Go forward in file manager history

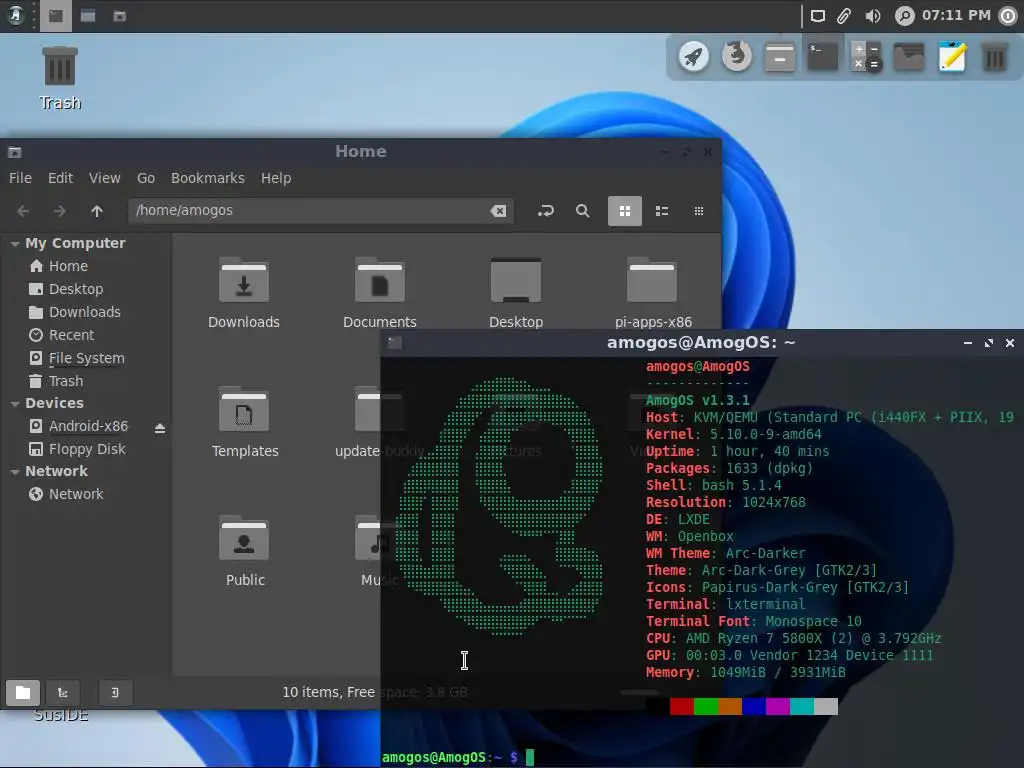59,211
